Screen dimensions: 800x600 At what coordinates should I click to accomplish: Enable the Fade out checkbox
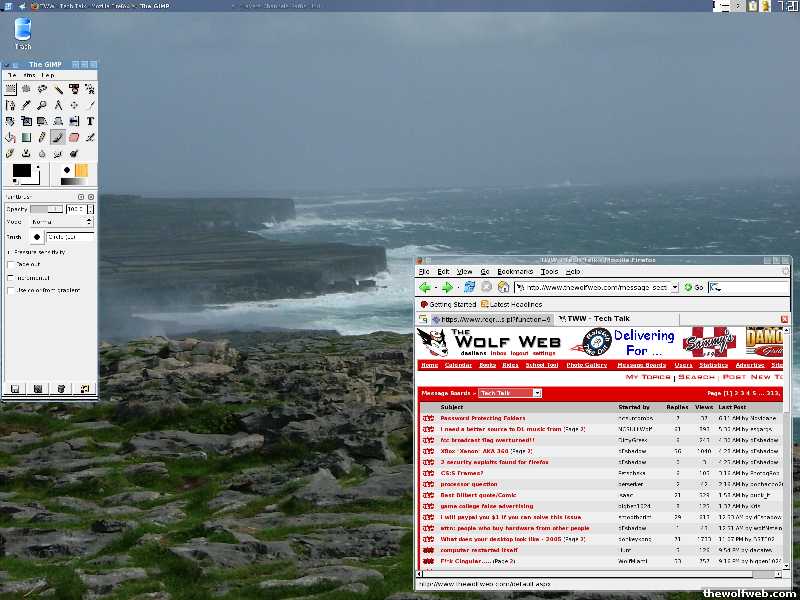tap(11, 264)
